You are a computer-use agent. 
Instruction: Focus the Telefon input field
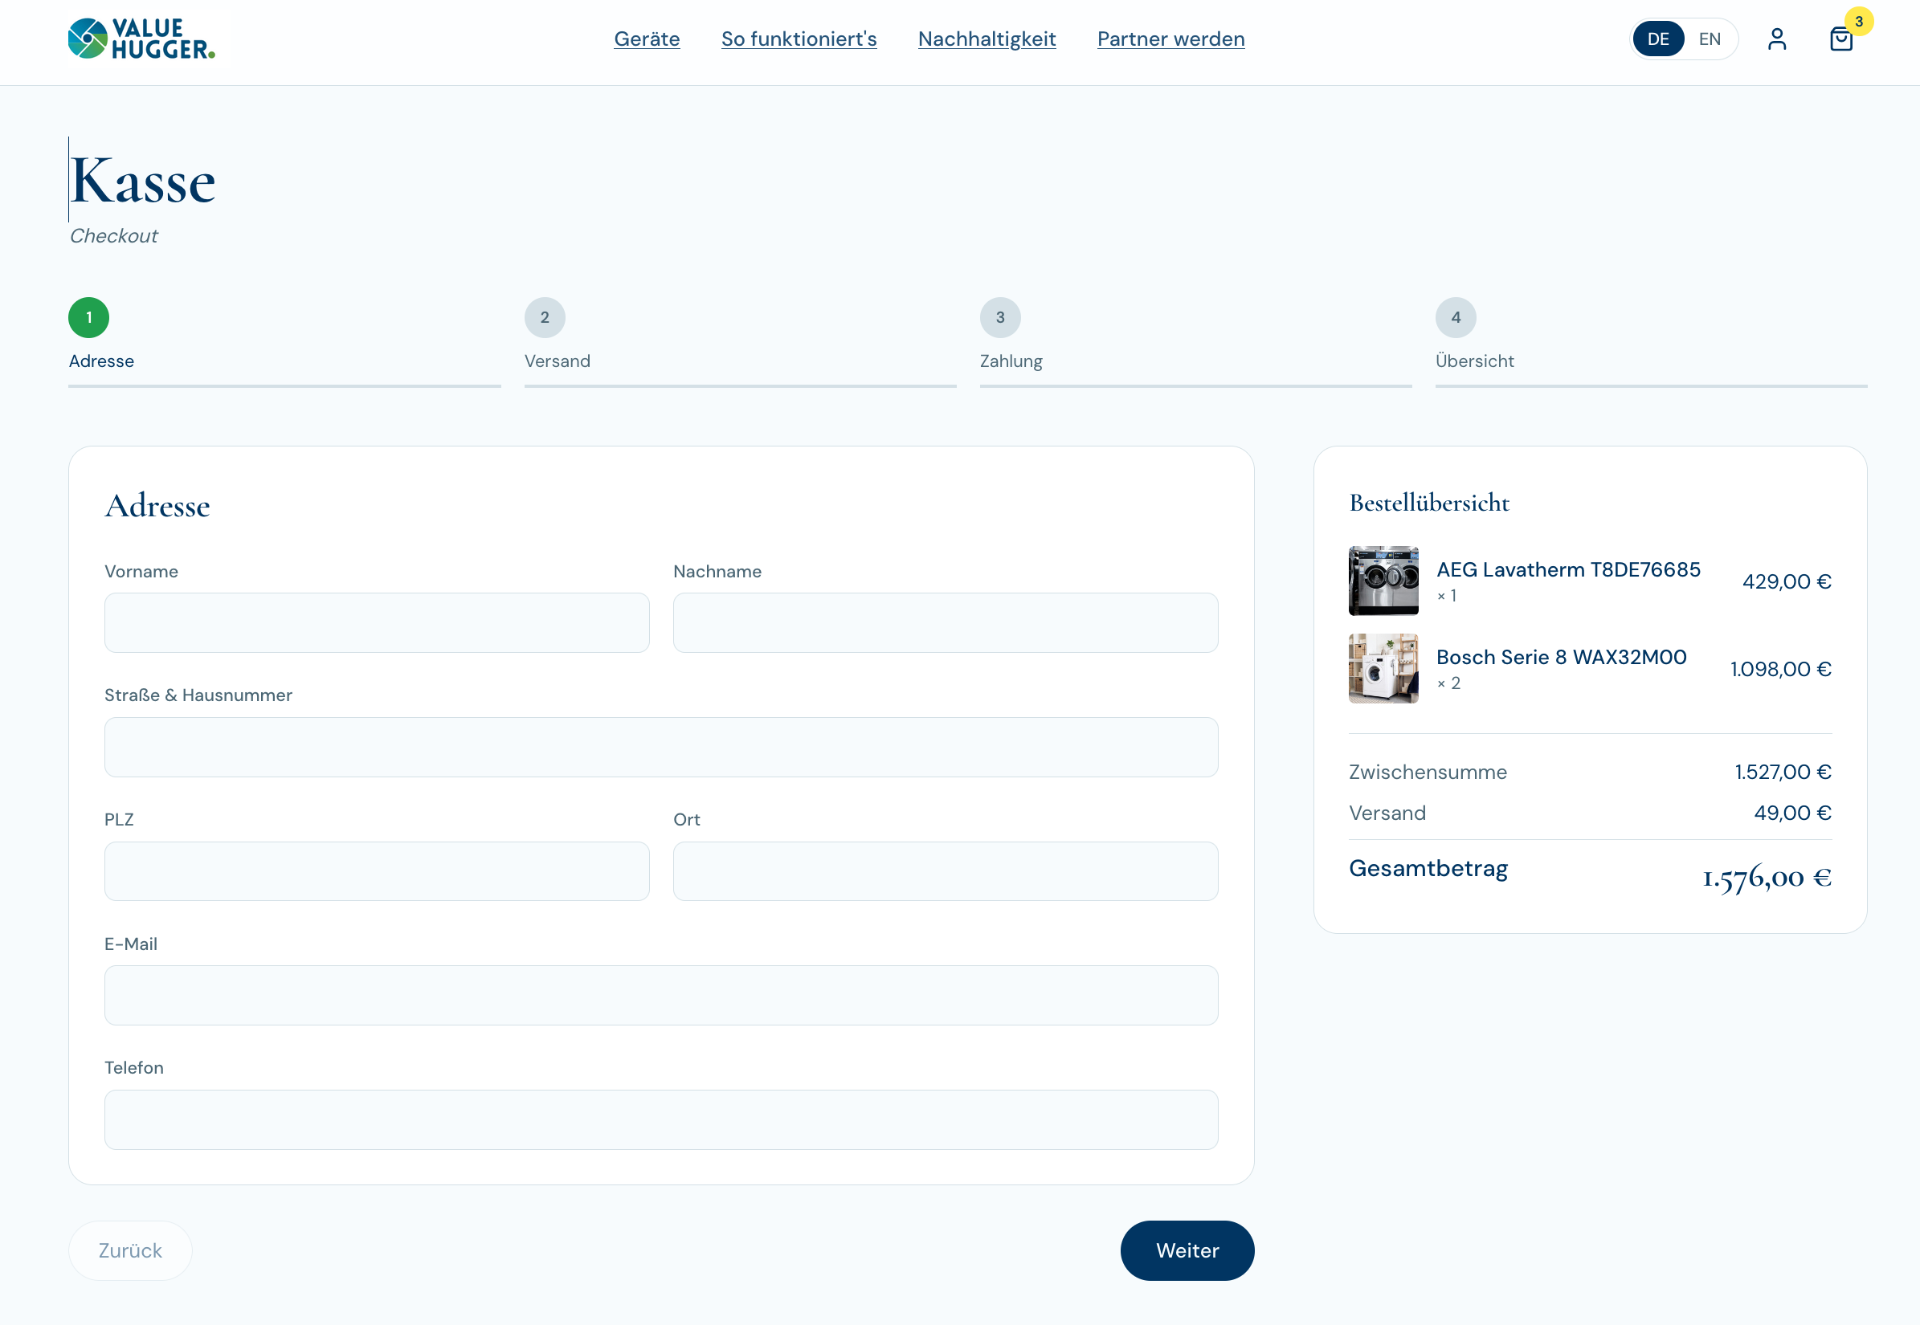[x=661, y=1120]
